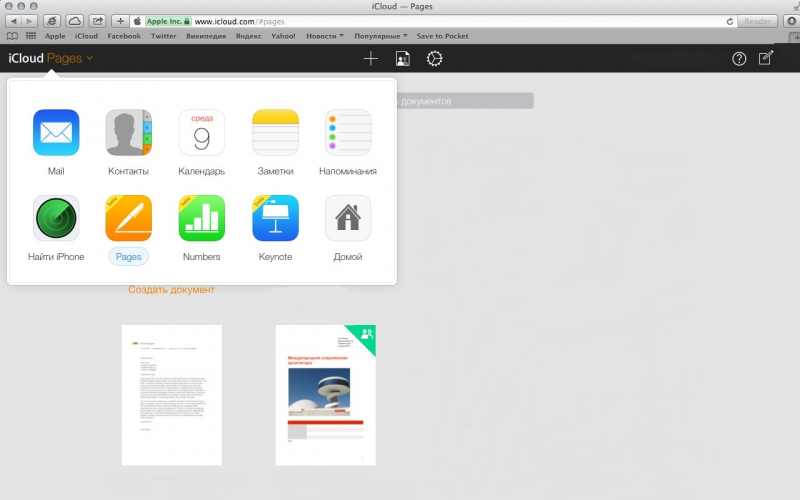Open the Facebook bookmark

pyautogui.click(x=124, y=36)
